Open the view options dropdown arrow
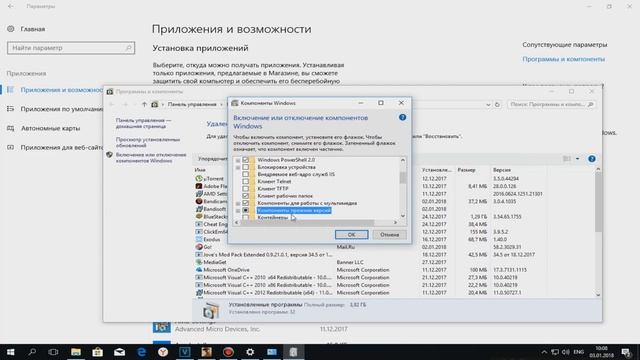Image resolution: width=640 pixels, height=360 pixels. click(577, 159)
